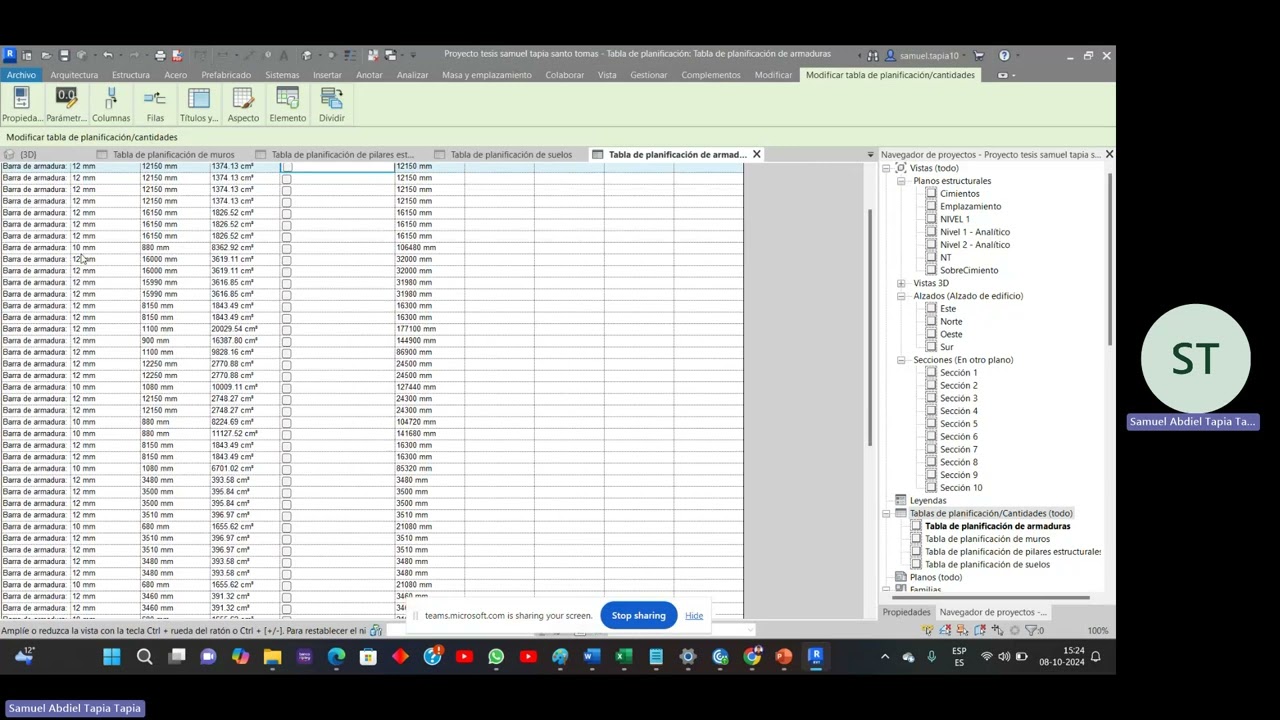Open File Explorer from the taskbar

(x=272, y=657)
